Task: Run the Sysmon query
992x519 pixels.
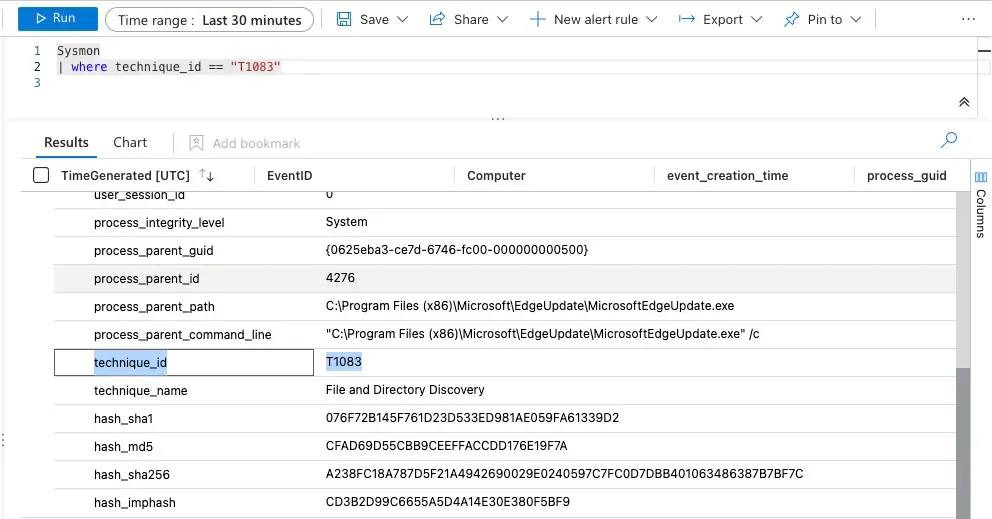Action: click(x=58, y=18)
